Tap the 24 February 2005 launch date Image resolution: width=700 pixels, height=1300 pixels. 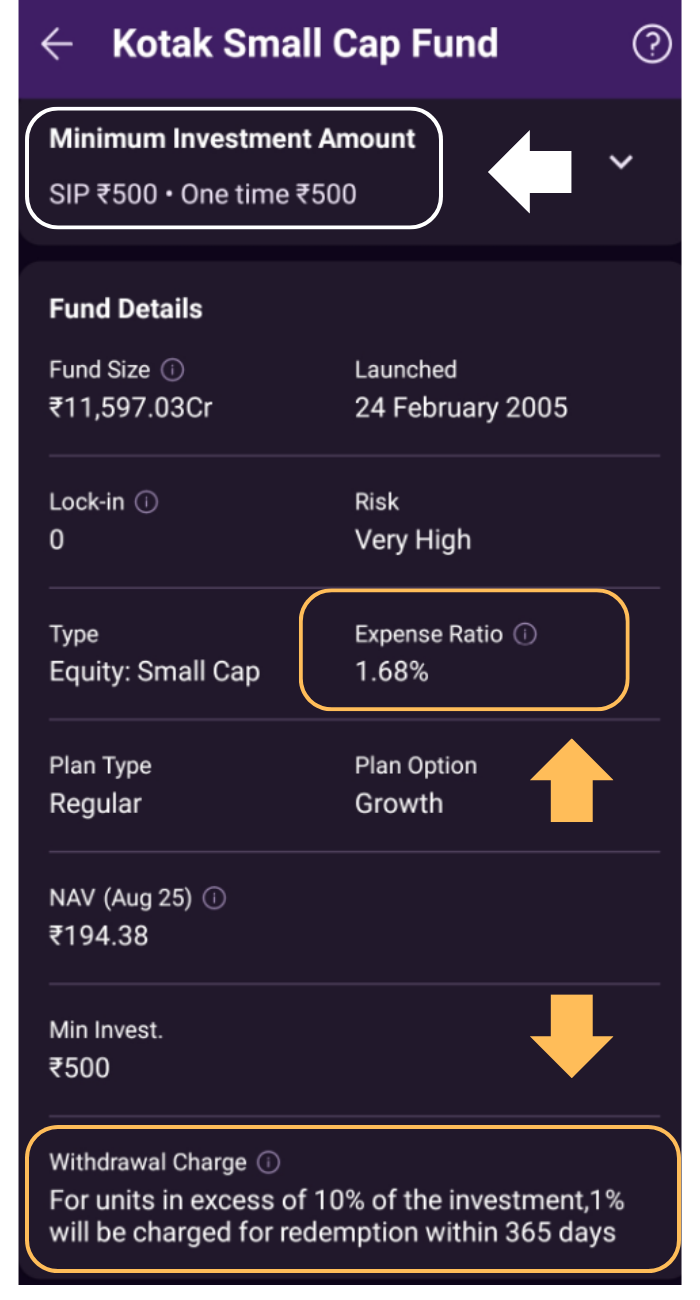[461, 408]
